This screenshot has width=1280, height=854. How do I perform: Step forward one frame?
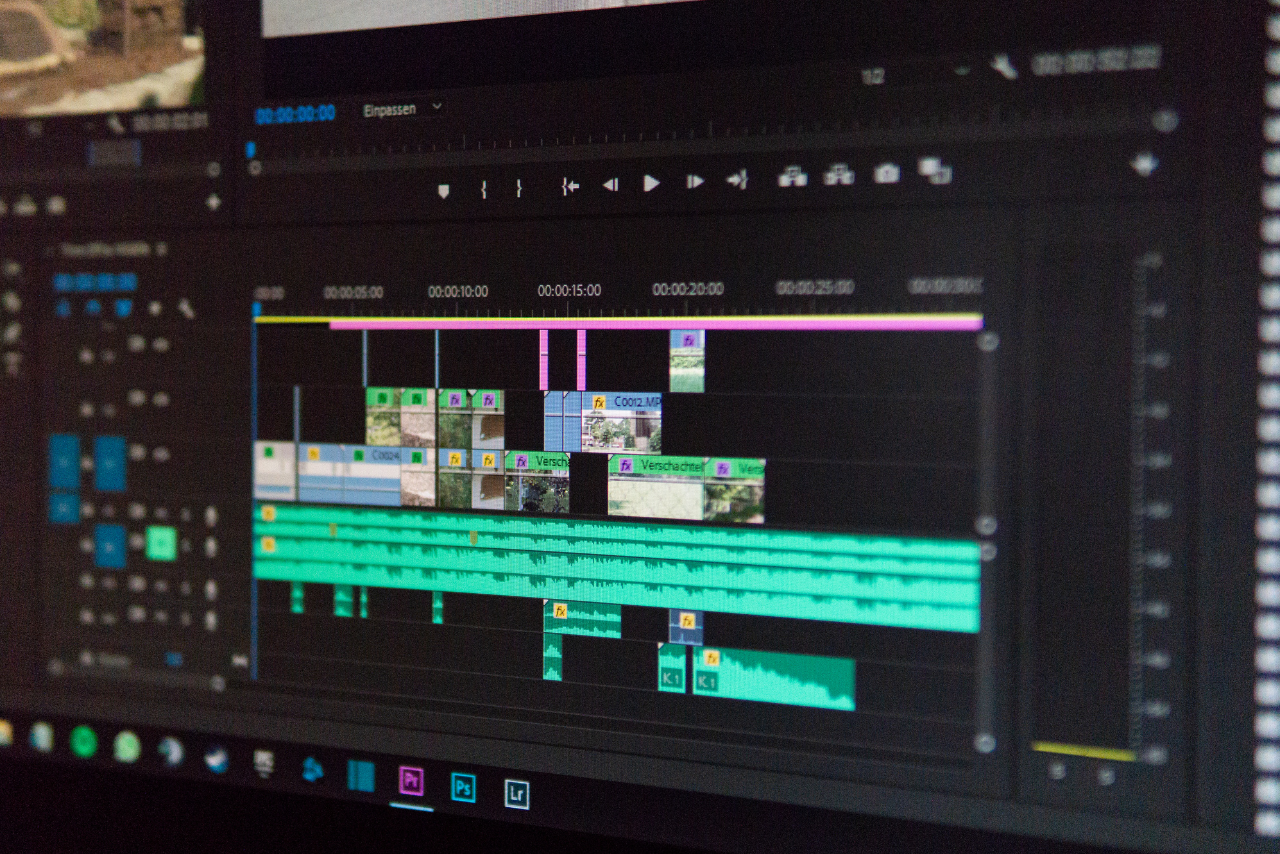[694, 182]
